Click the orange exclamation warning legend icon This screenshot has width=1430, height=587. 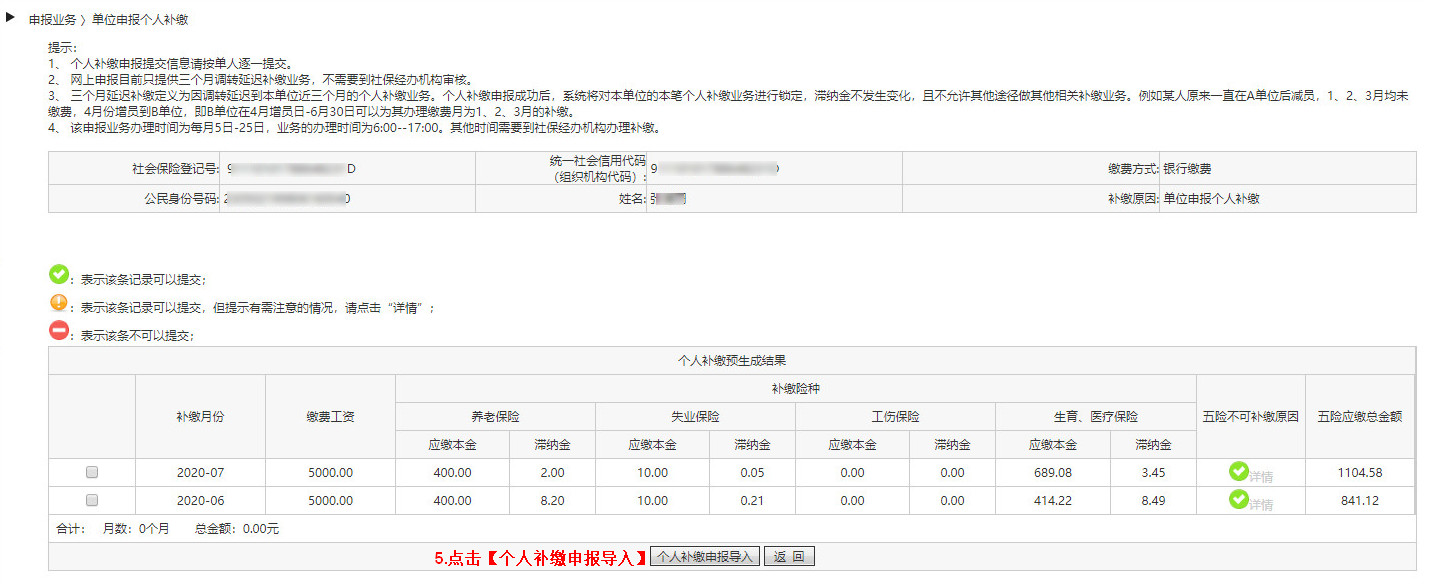(59, 302)
